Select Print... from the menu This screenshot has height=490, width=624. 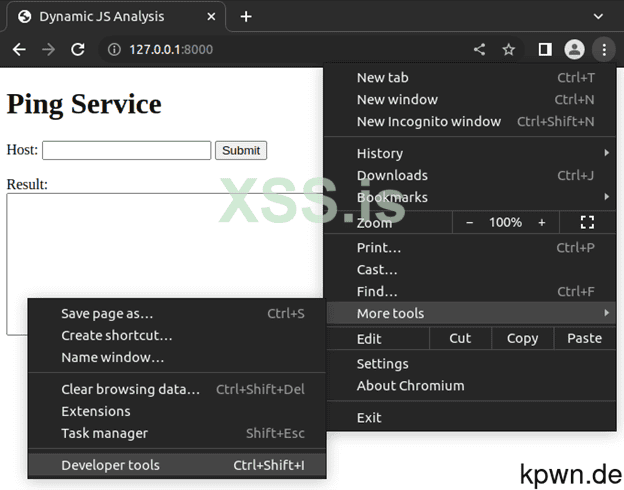pyautogui.click(x=470, y=248)
